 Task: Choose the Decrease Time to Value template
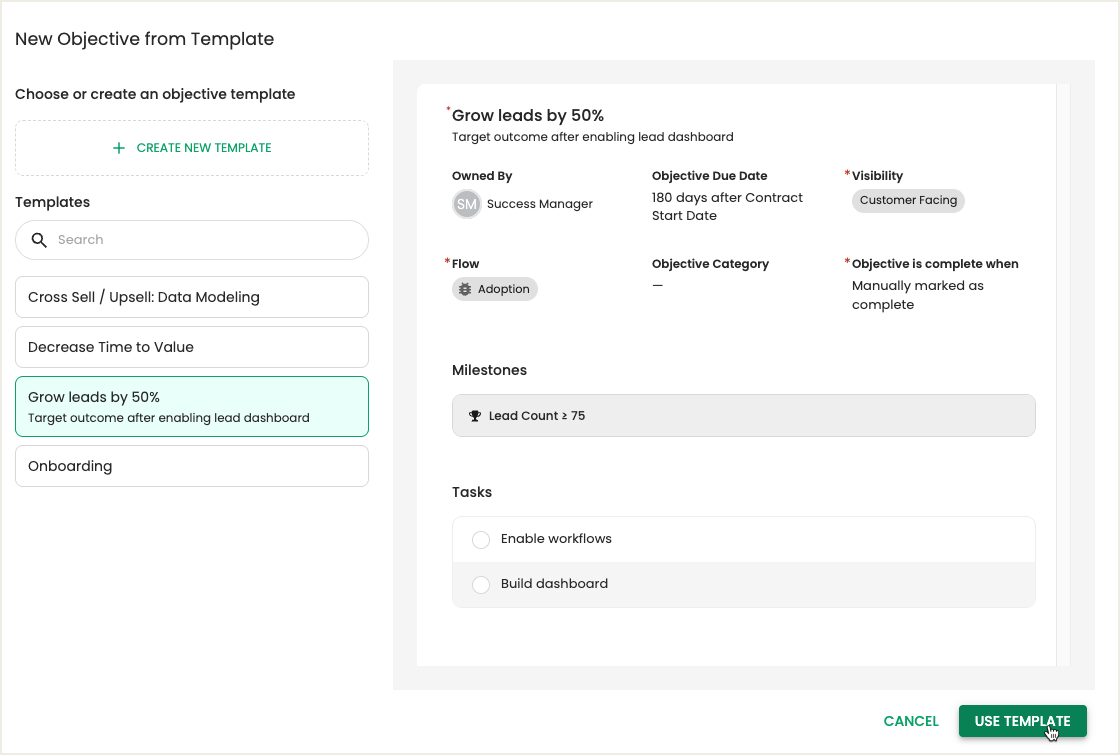[192, 347]
